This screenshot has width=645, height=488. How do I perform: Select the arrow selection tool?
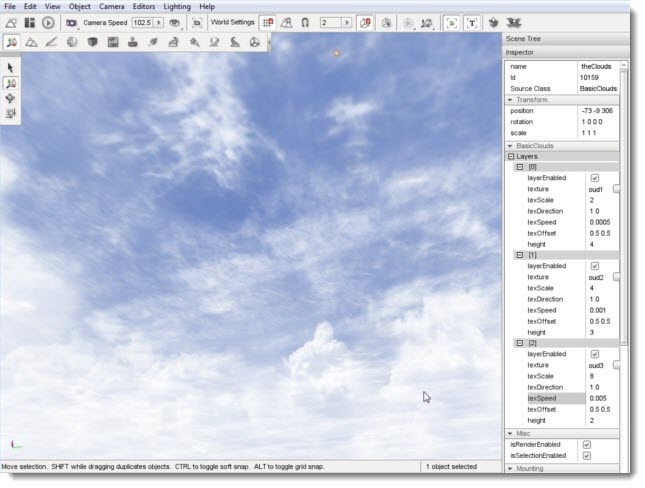click(11, 67)
